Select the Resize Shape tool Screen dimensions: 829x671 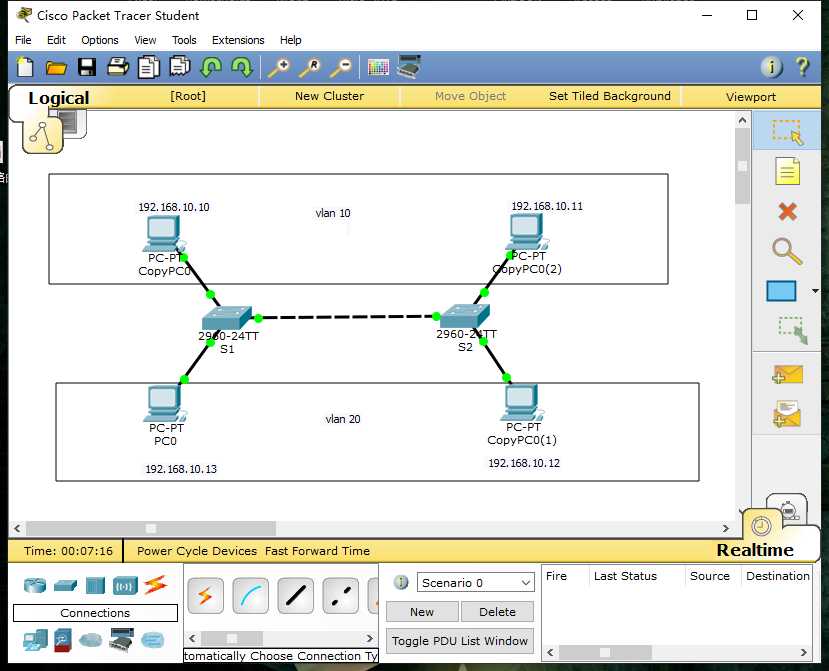tap(793, 330)
